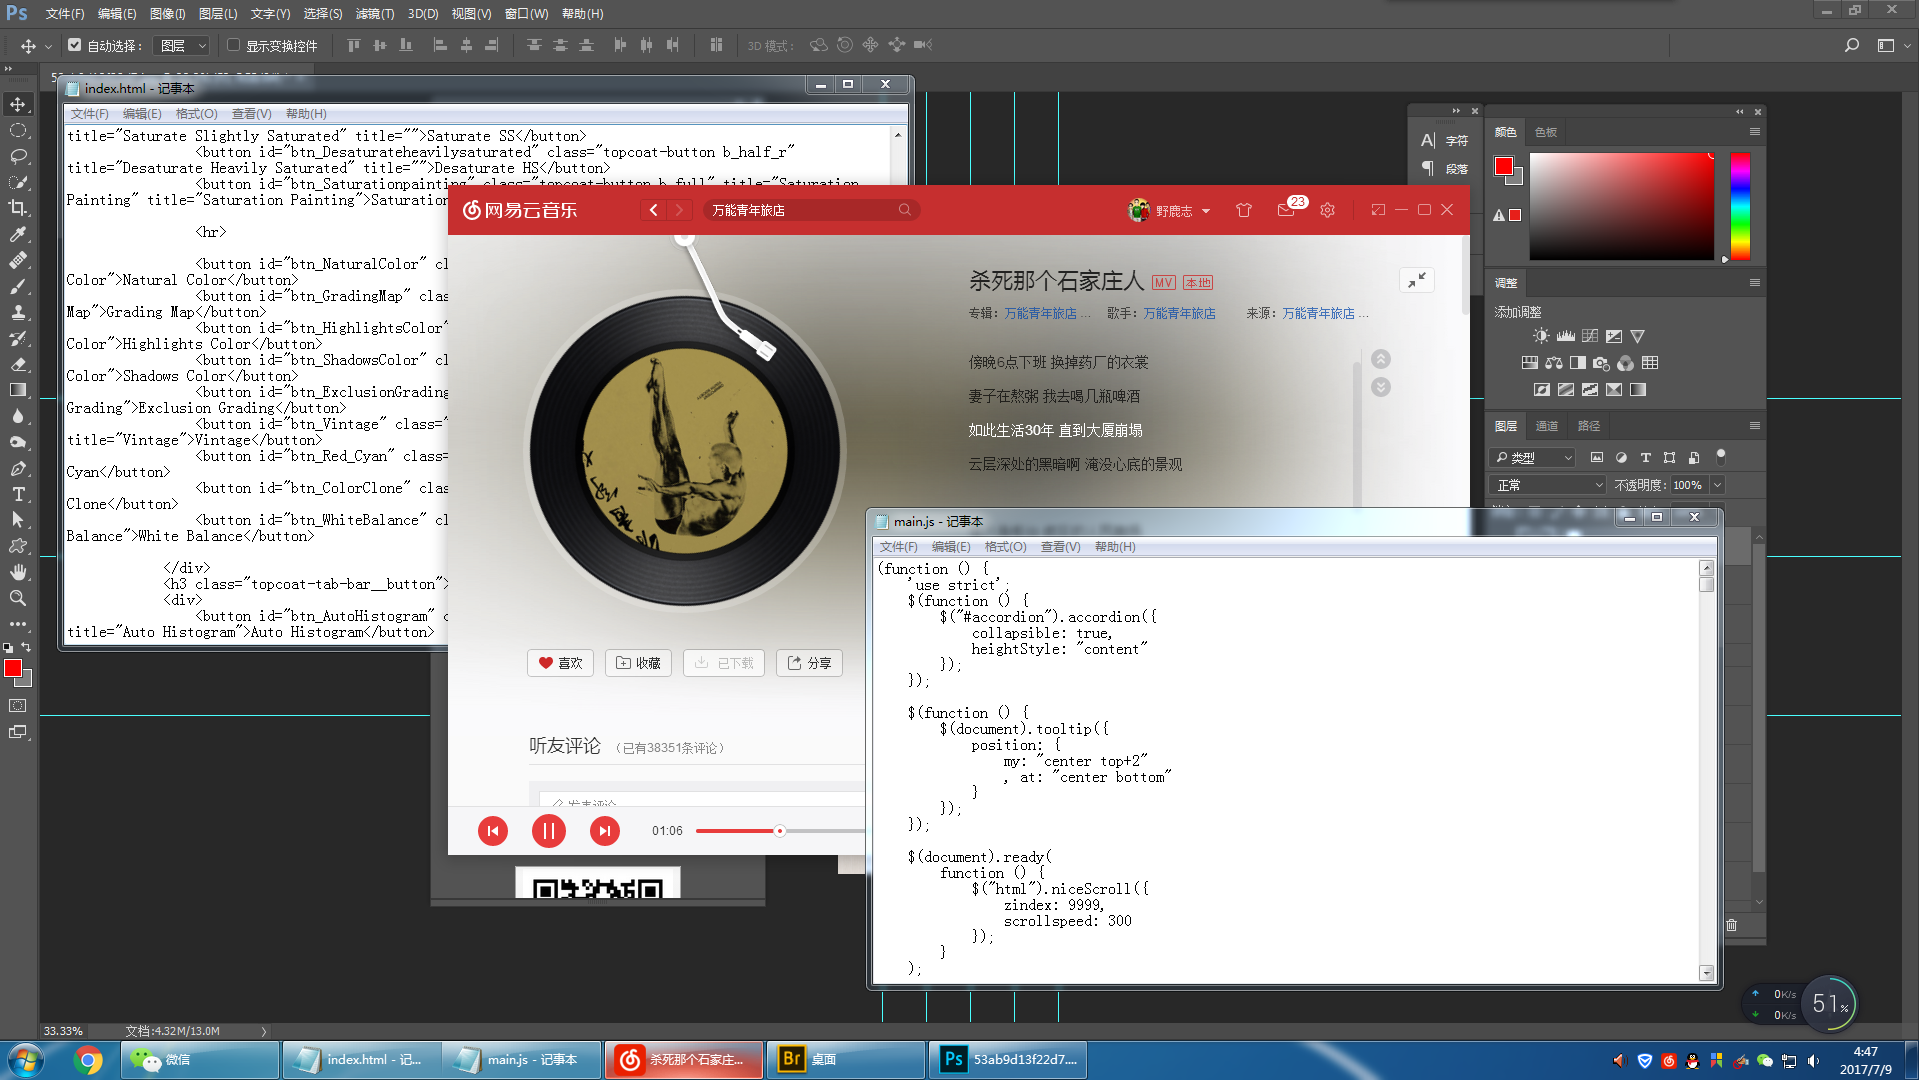
Task: Filter layers by shape layers
Action: tap(1669, 457)
